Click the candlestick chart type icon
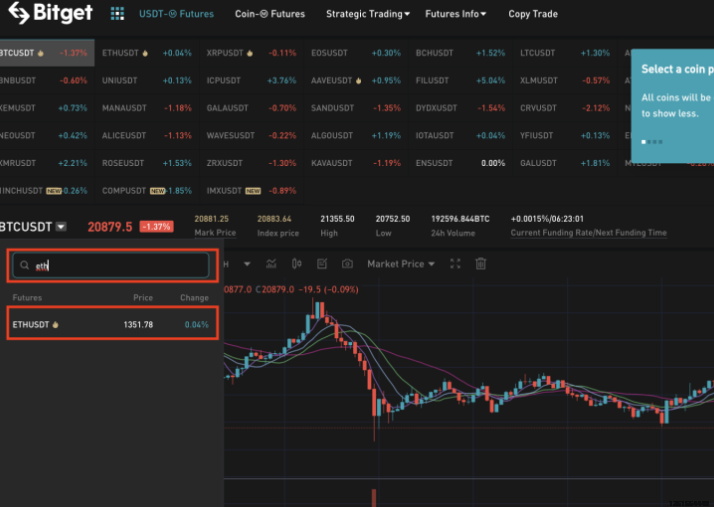 [x=296, y=264]
